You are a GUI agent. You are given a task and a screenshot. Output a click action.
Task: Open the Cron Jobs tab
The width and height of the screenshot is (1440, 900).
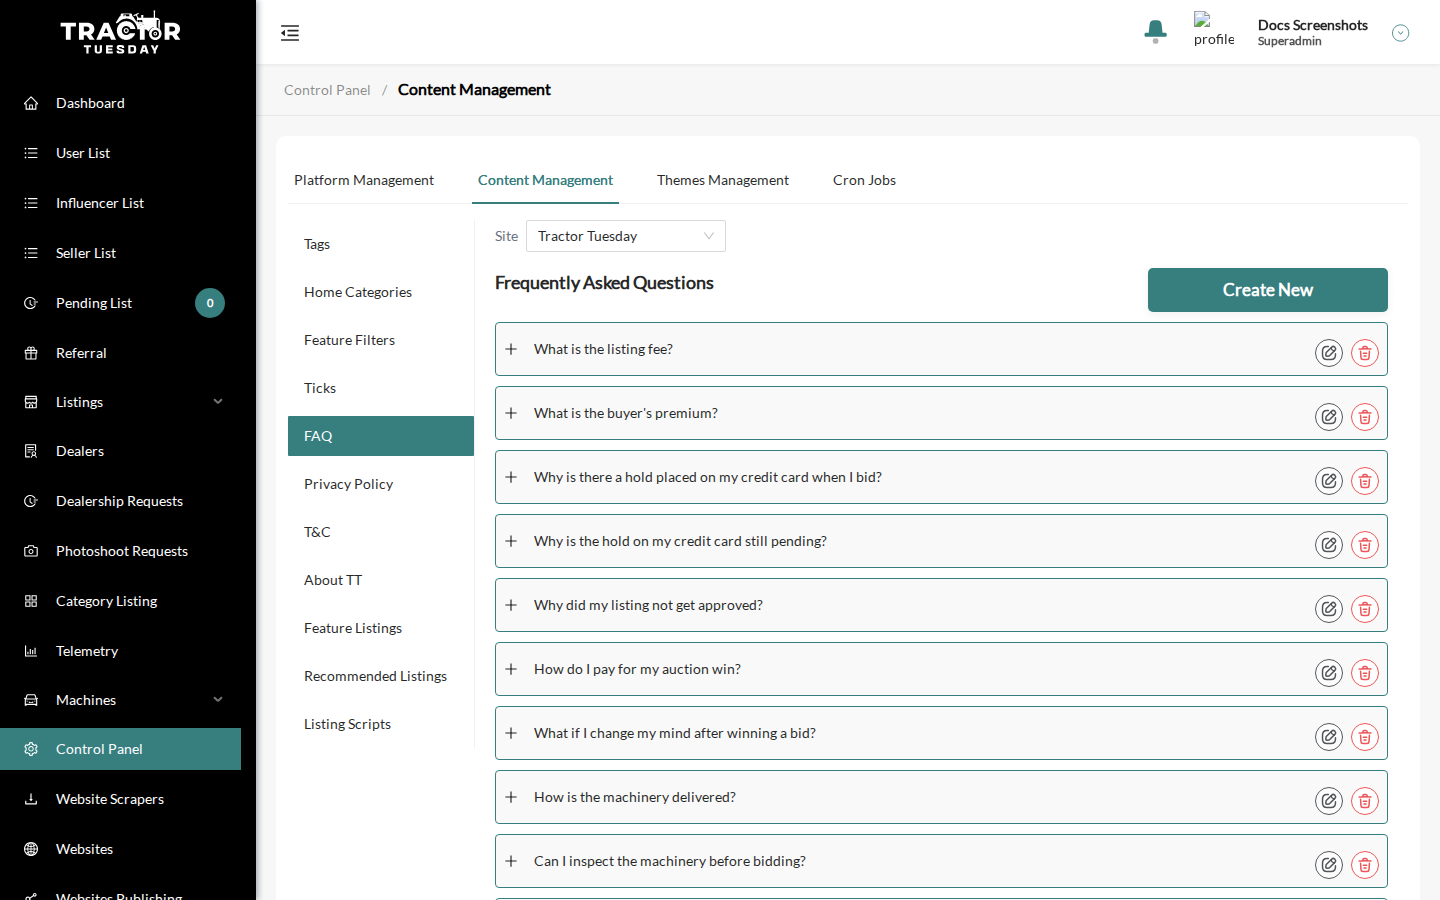click(864, 180)
